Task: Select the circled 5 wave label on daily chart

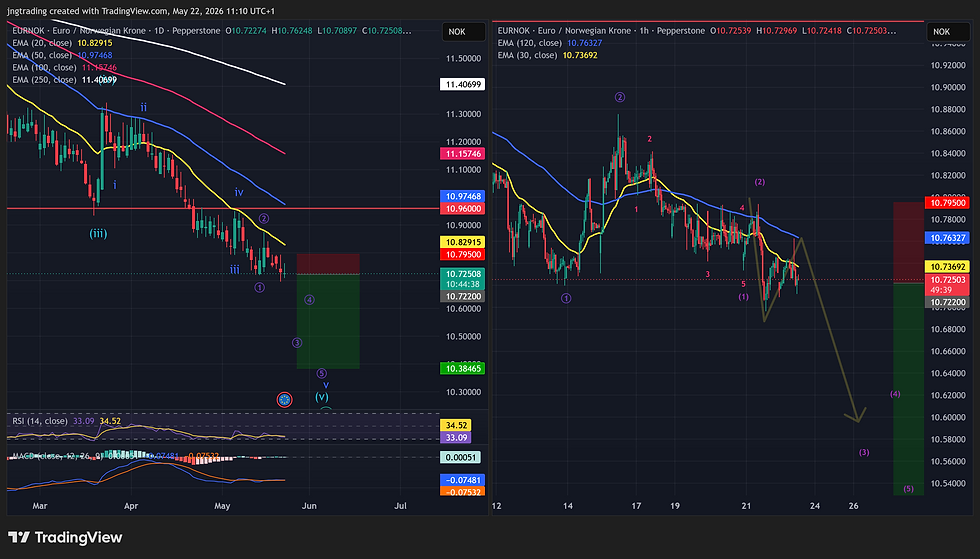Action: click(322, 373)
